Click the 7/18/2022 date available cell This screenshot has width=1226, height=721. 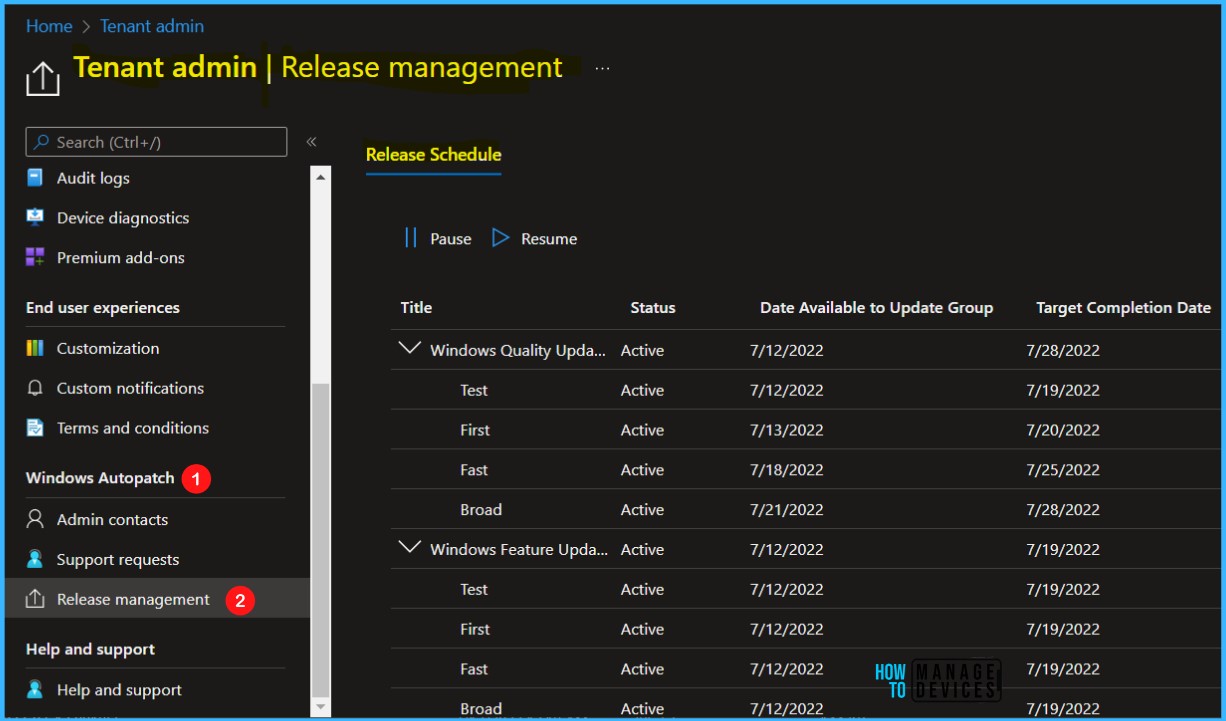(786, 470)
